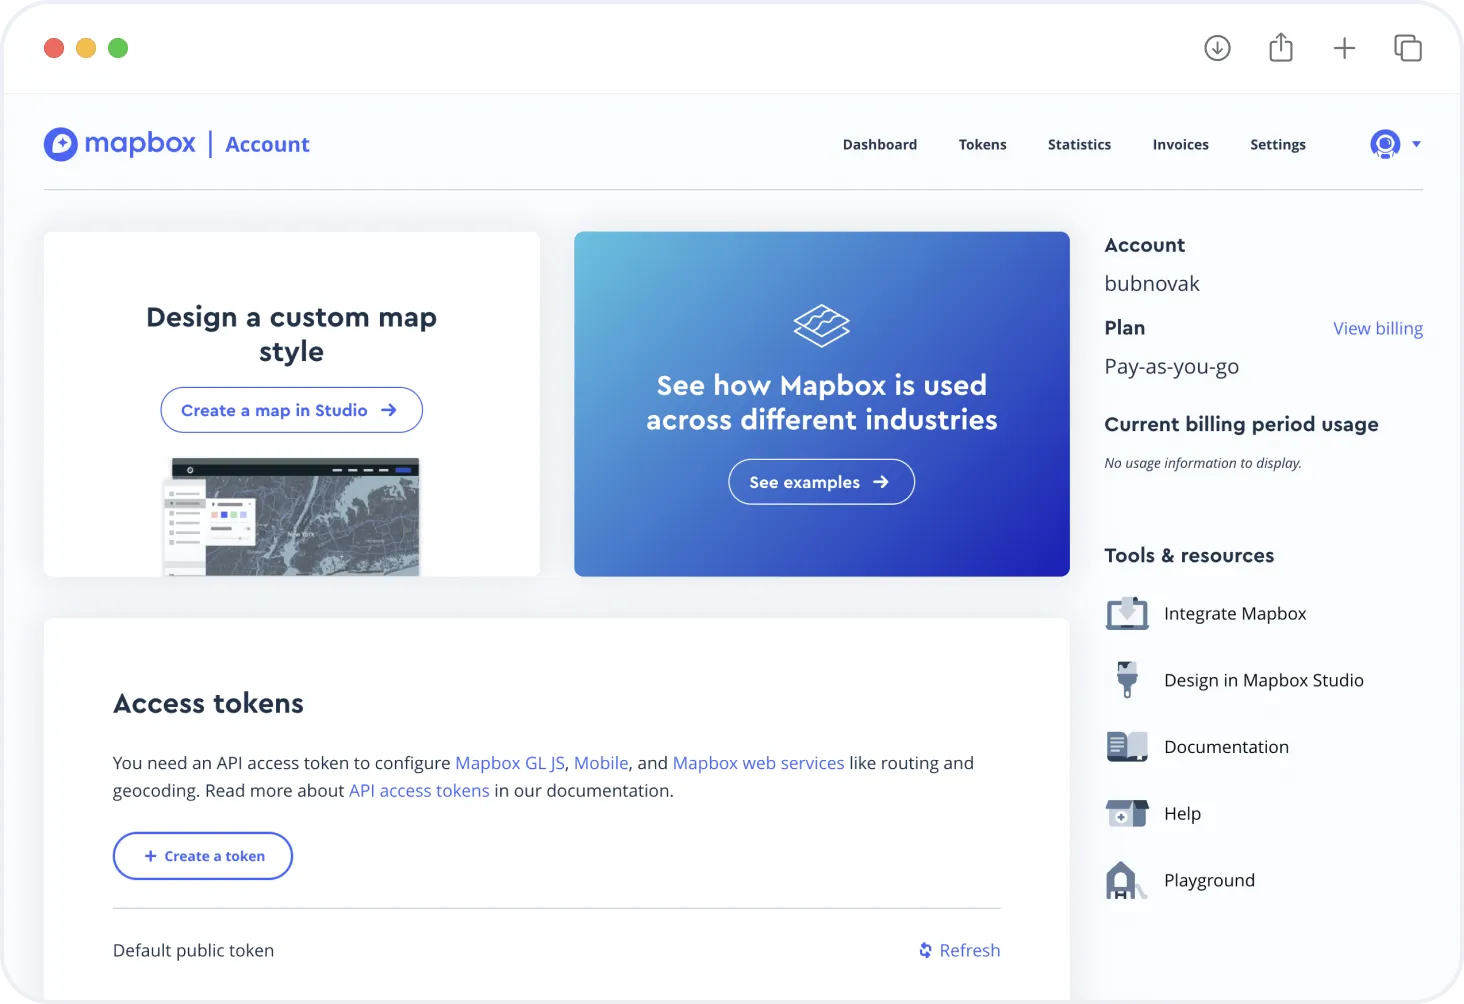This screenshot has width=1464, height=1004.
Task: Click the layers icon on the blue banner
Action: click(x=821, y=325)
